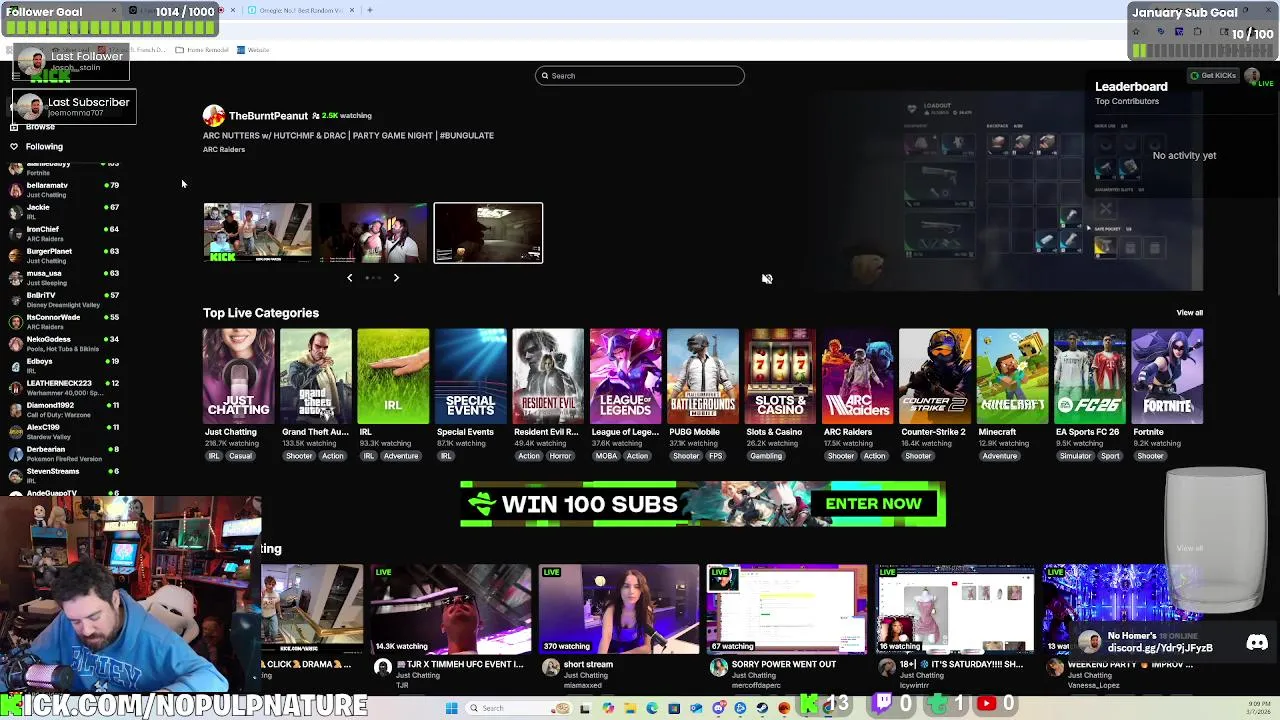The image size is (1280, 720).
Task: Open BnBriTV channel in sidebar
Action: click(x=65, y=300)
